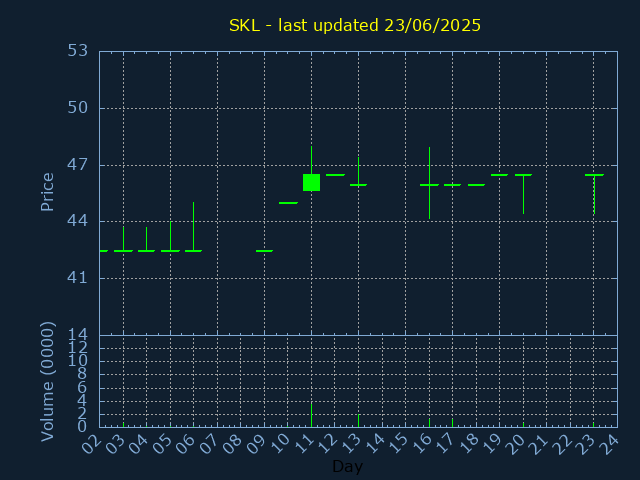Click the day label '09'

click(257, 444)
